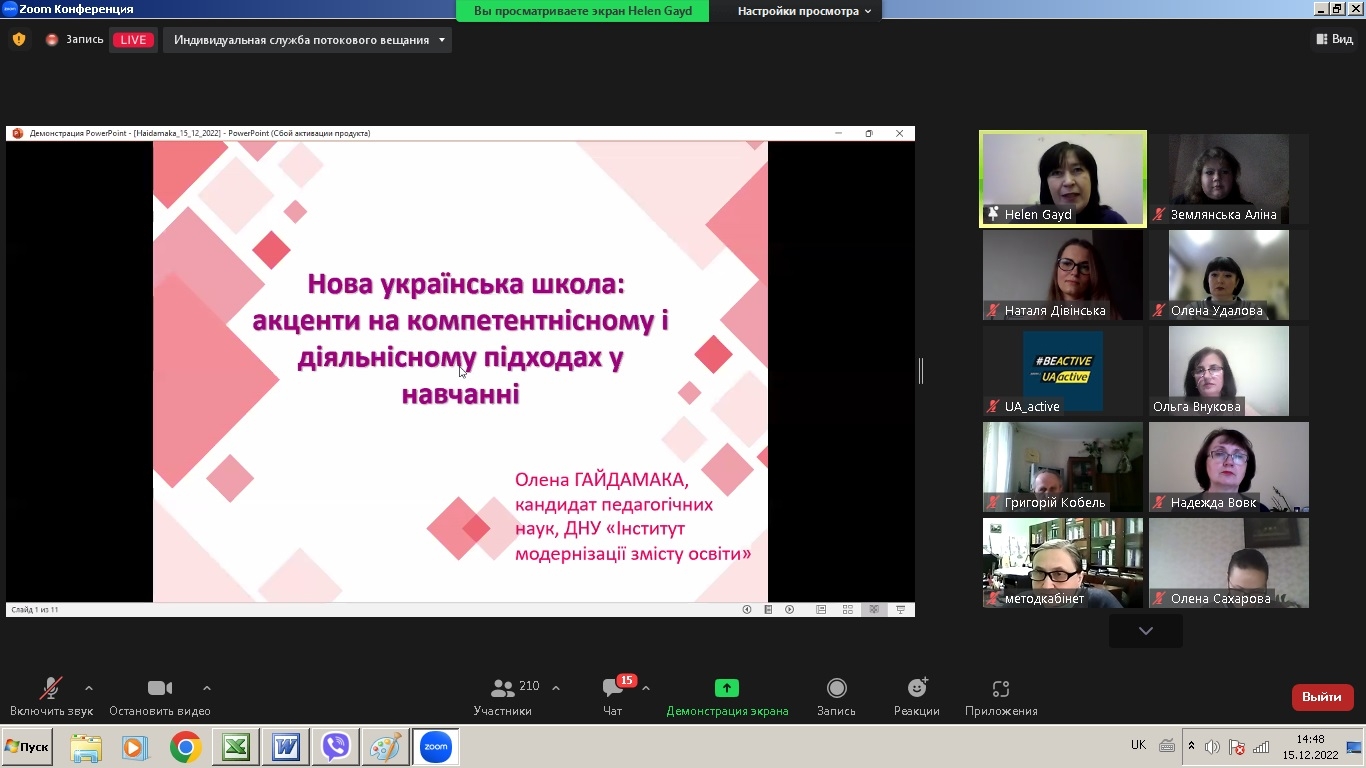Open Google Chrome from the taskbar

click(185, 748)
